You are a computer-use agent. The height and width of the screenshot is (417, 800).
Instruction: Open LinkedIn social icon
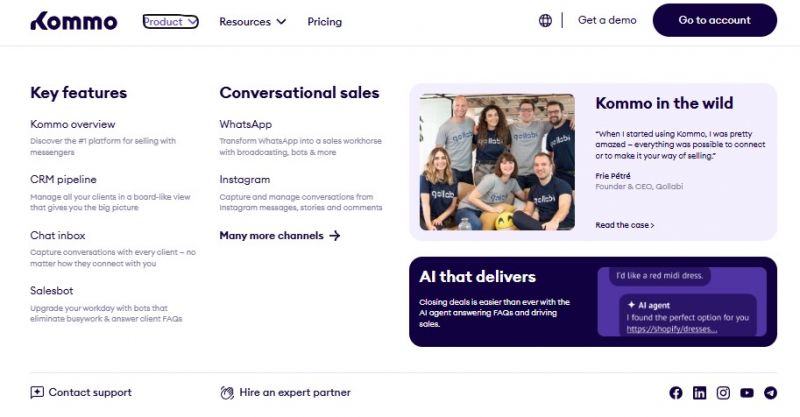point(699,393)
